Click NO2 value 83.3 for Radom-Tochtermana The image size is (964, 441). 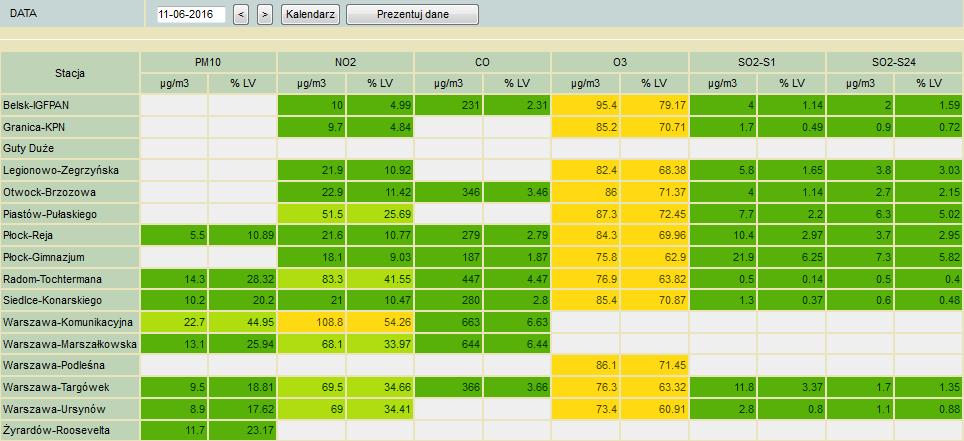(311, 279)
